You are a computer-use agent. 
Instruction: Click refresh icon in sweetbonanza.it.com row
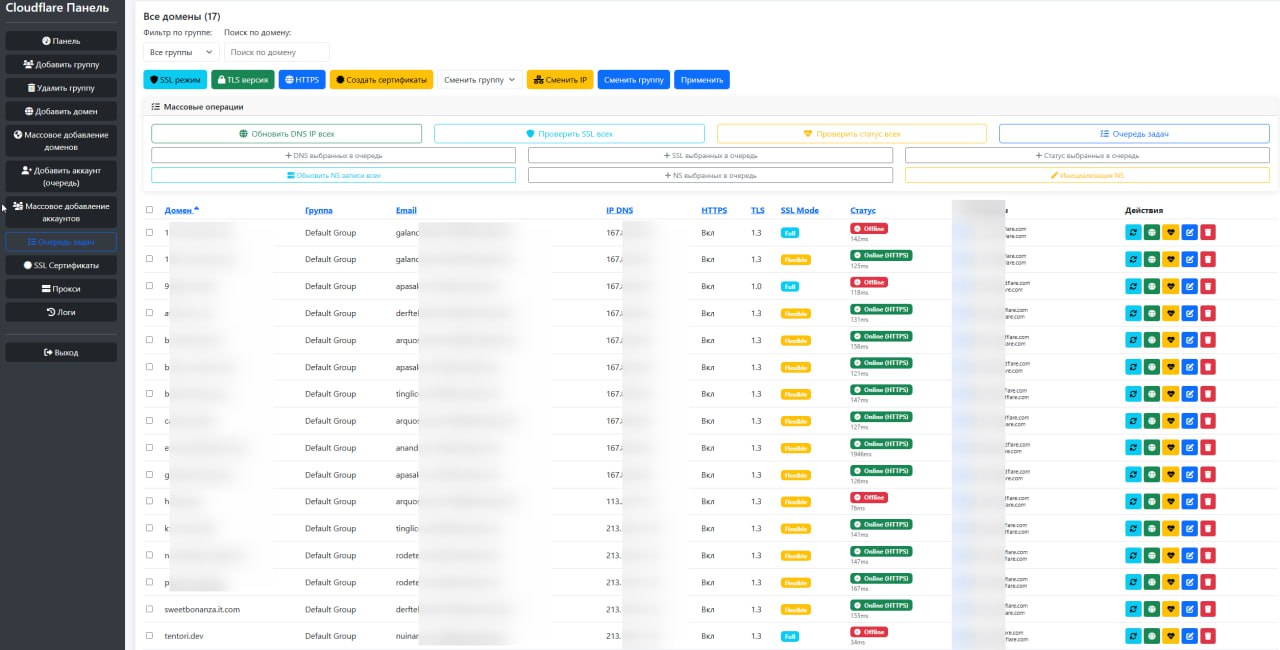tap(1133, 610)
